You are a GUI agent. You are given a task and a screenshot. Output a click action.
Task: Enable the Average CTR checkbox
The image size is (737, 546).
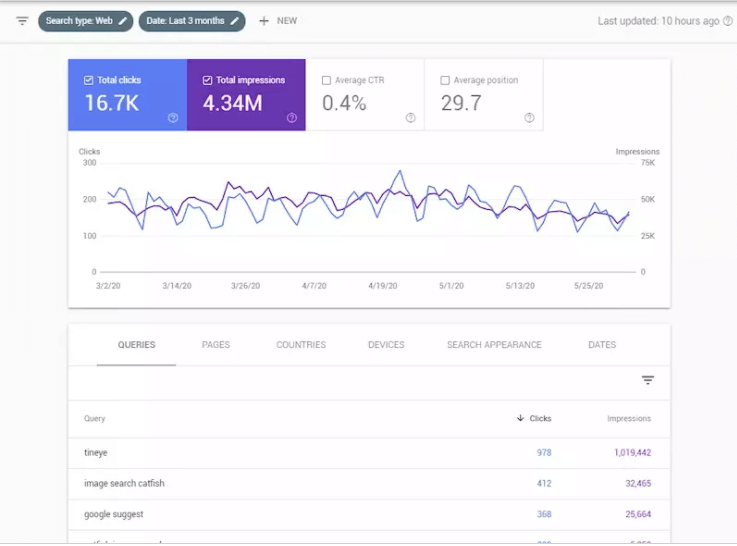coord(326,80)
